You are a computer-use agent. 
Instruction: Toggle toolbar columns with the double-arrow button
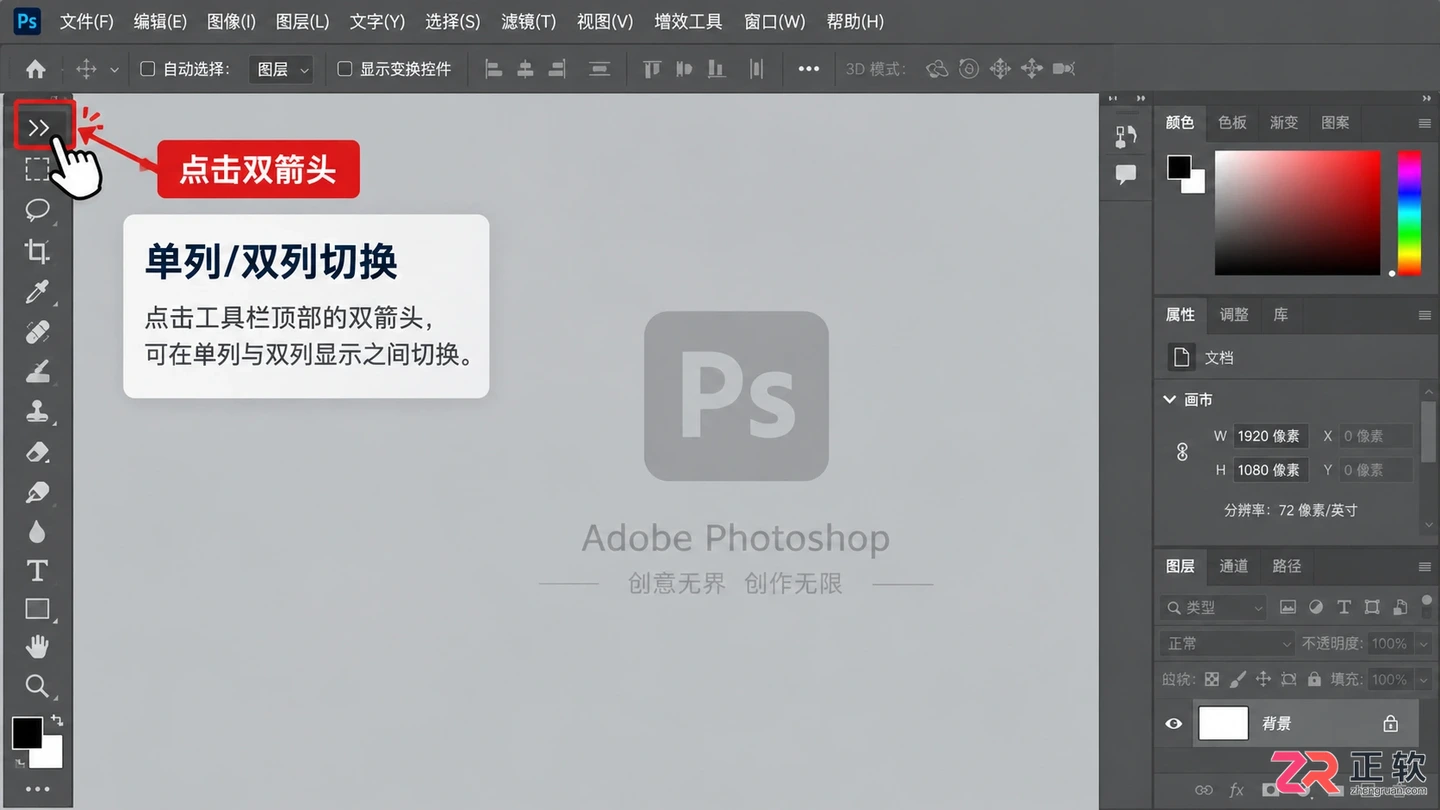click(x=39, y=127)
